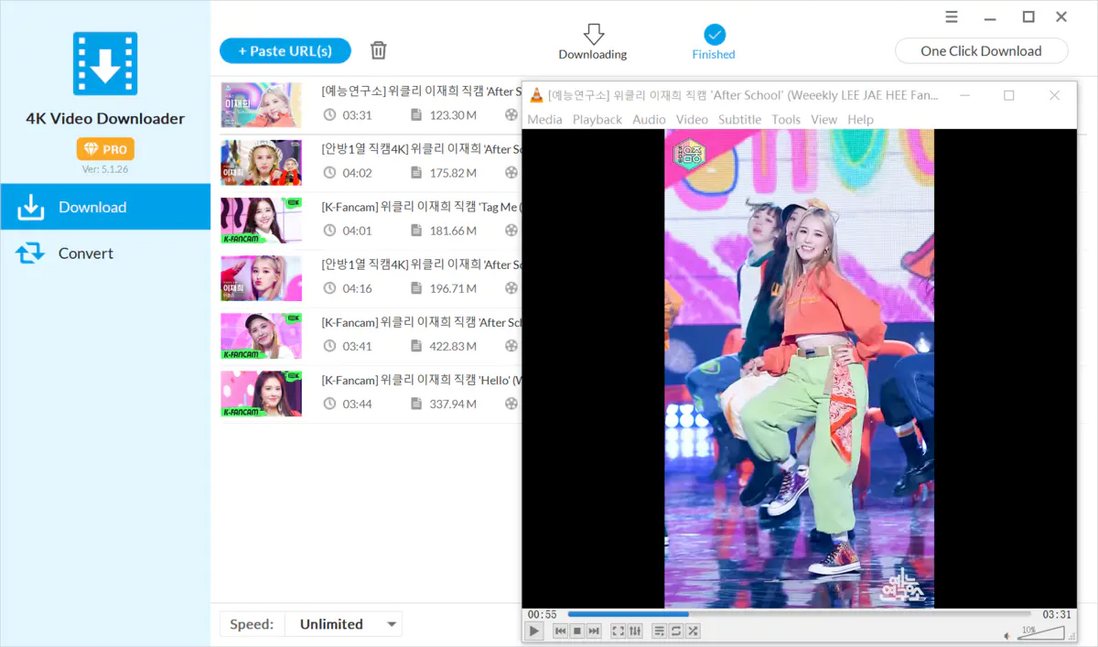
Task: Select Convert in the sidebar
Action: pyautogui.click(x=105, y=253)
